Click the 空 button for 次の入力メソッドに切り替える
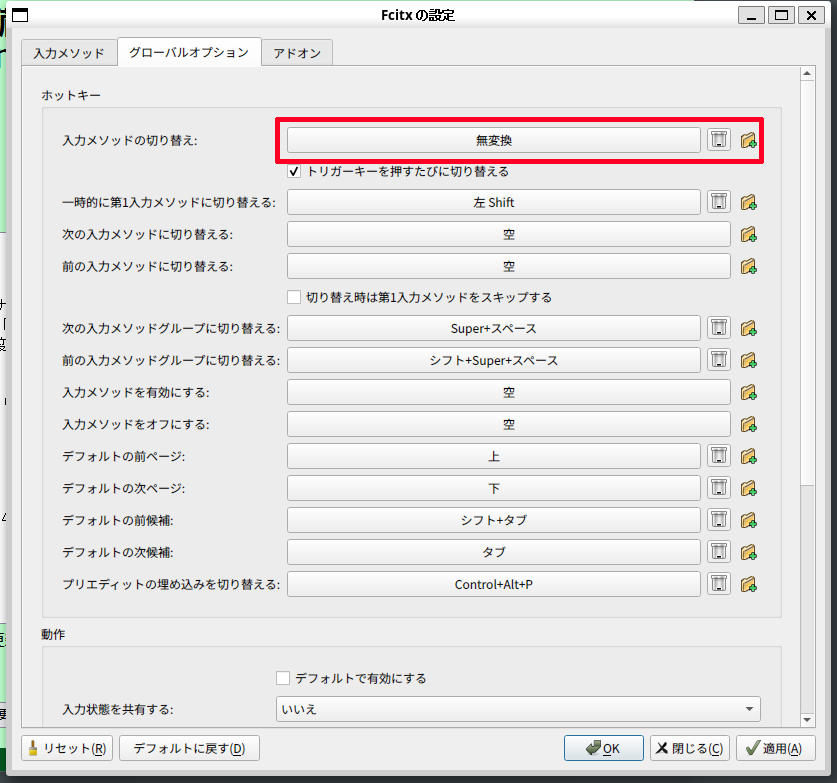837x783 pixels. 509,234
